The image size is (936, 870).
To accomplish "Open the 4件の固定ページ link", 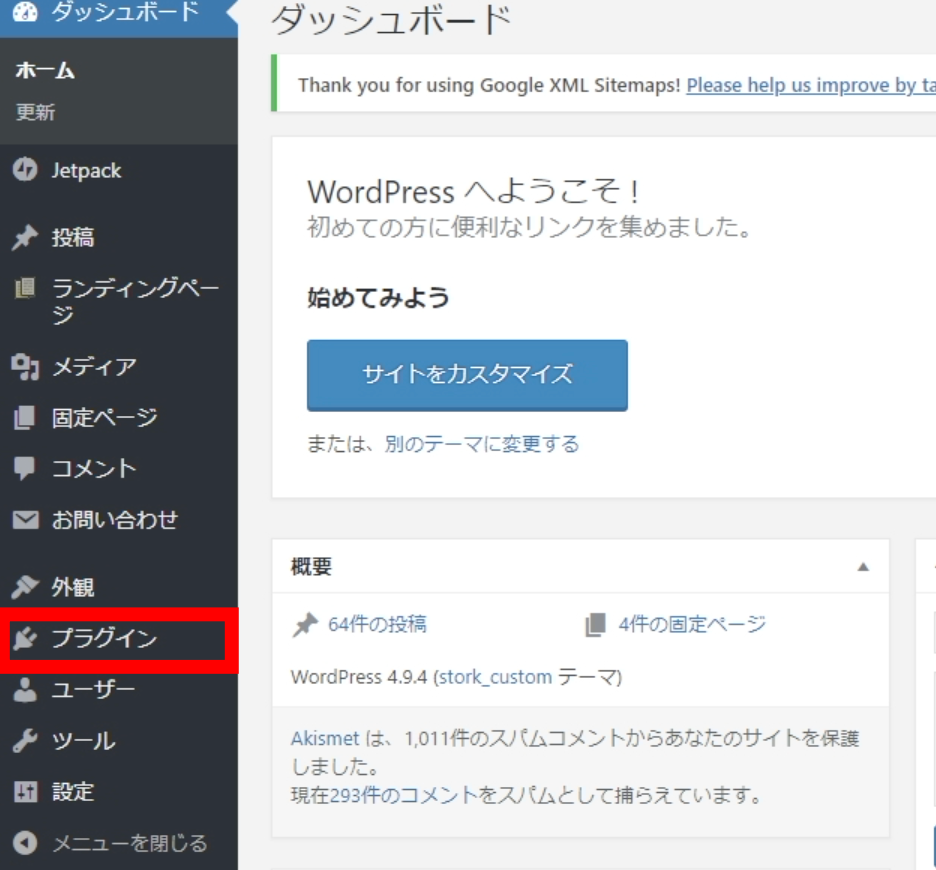I will coord(692,625).
